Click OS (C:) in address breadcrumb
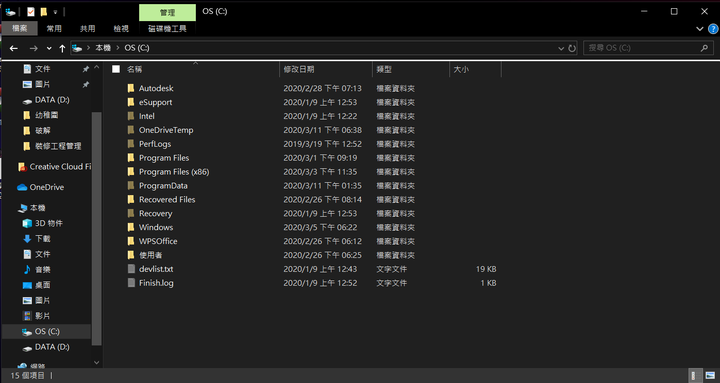720x383 pixels. point(136,48)
